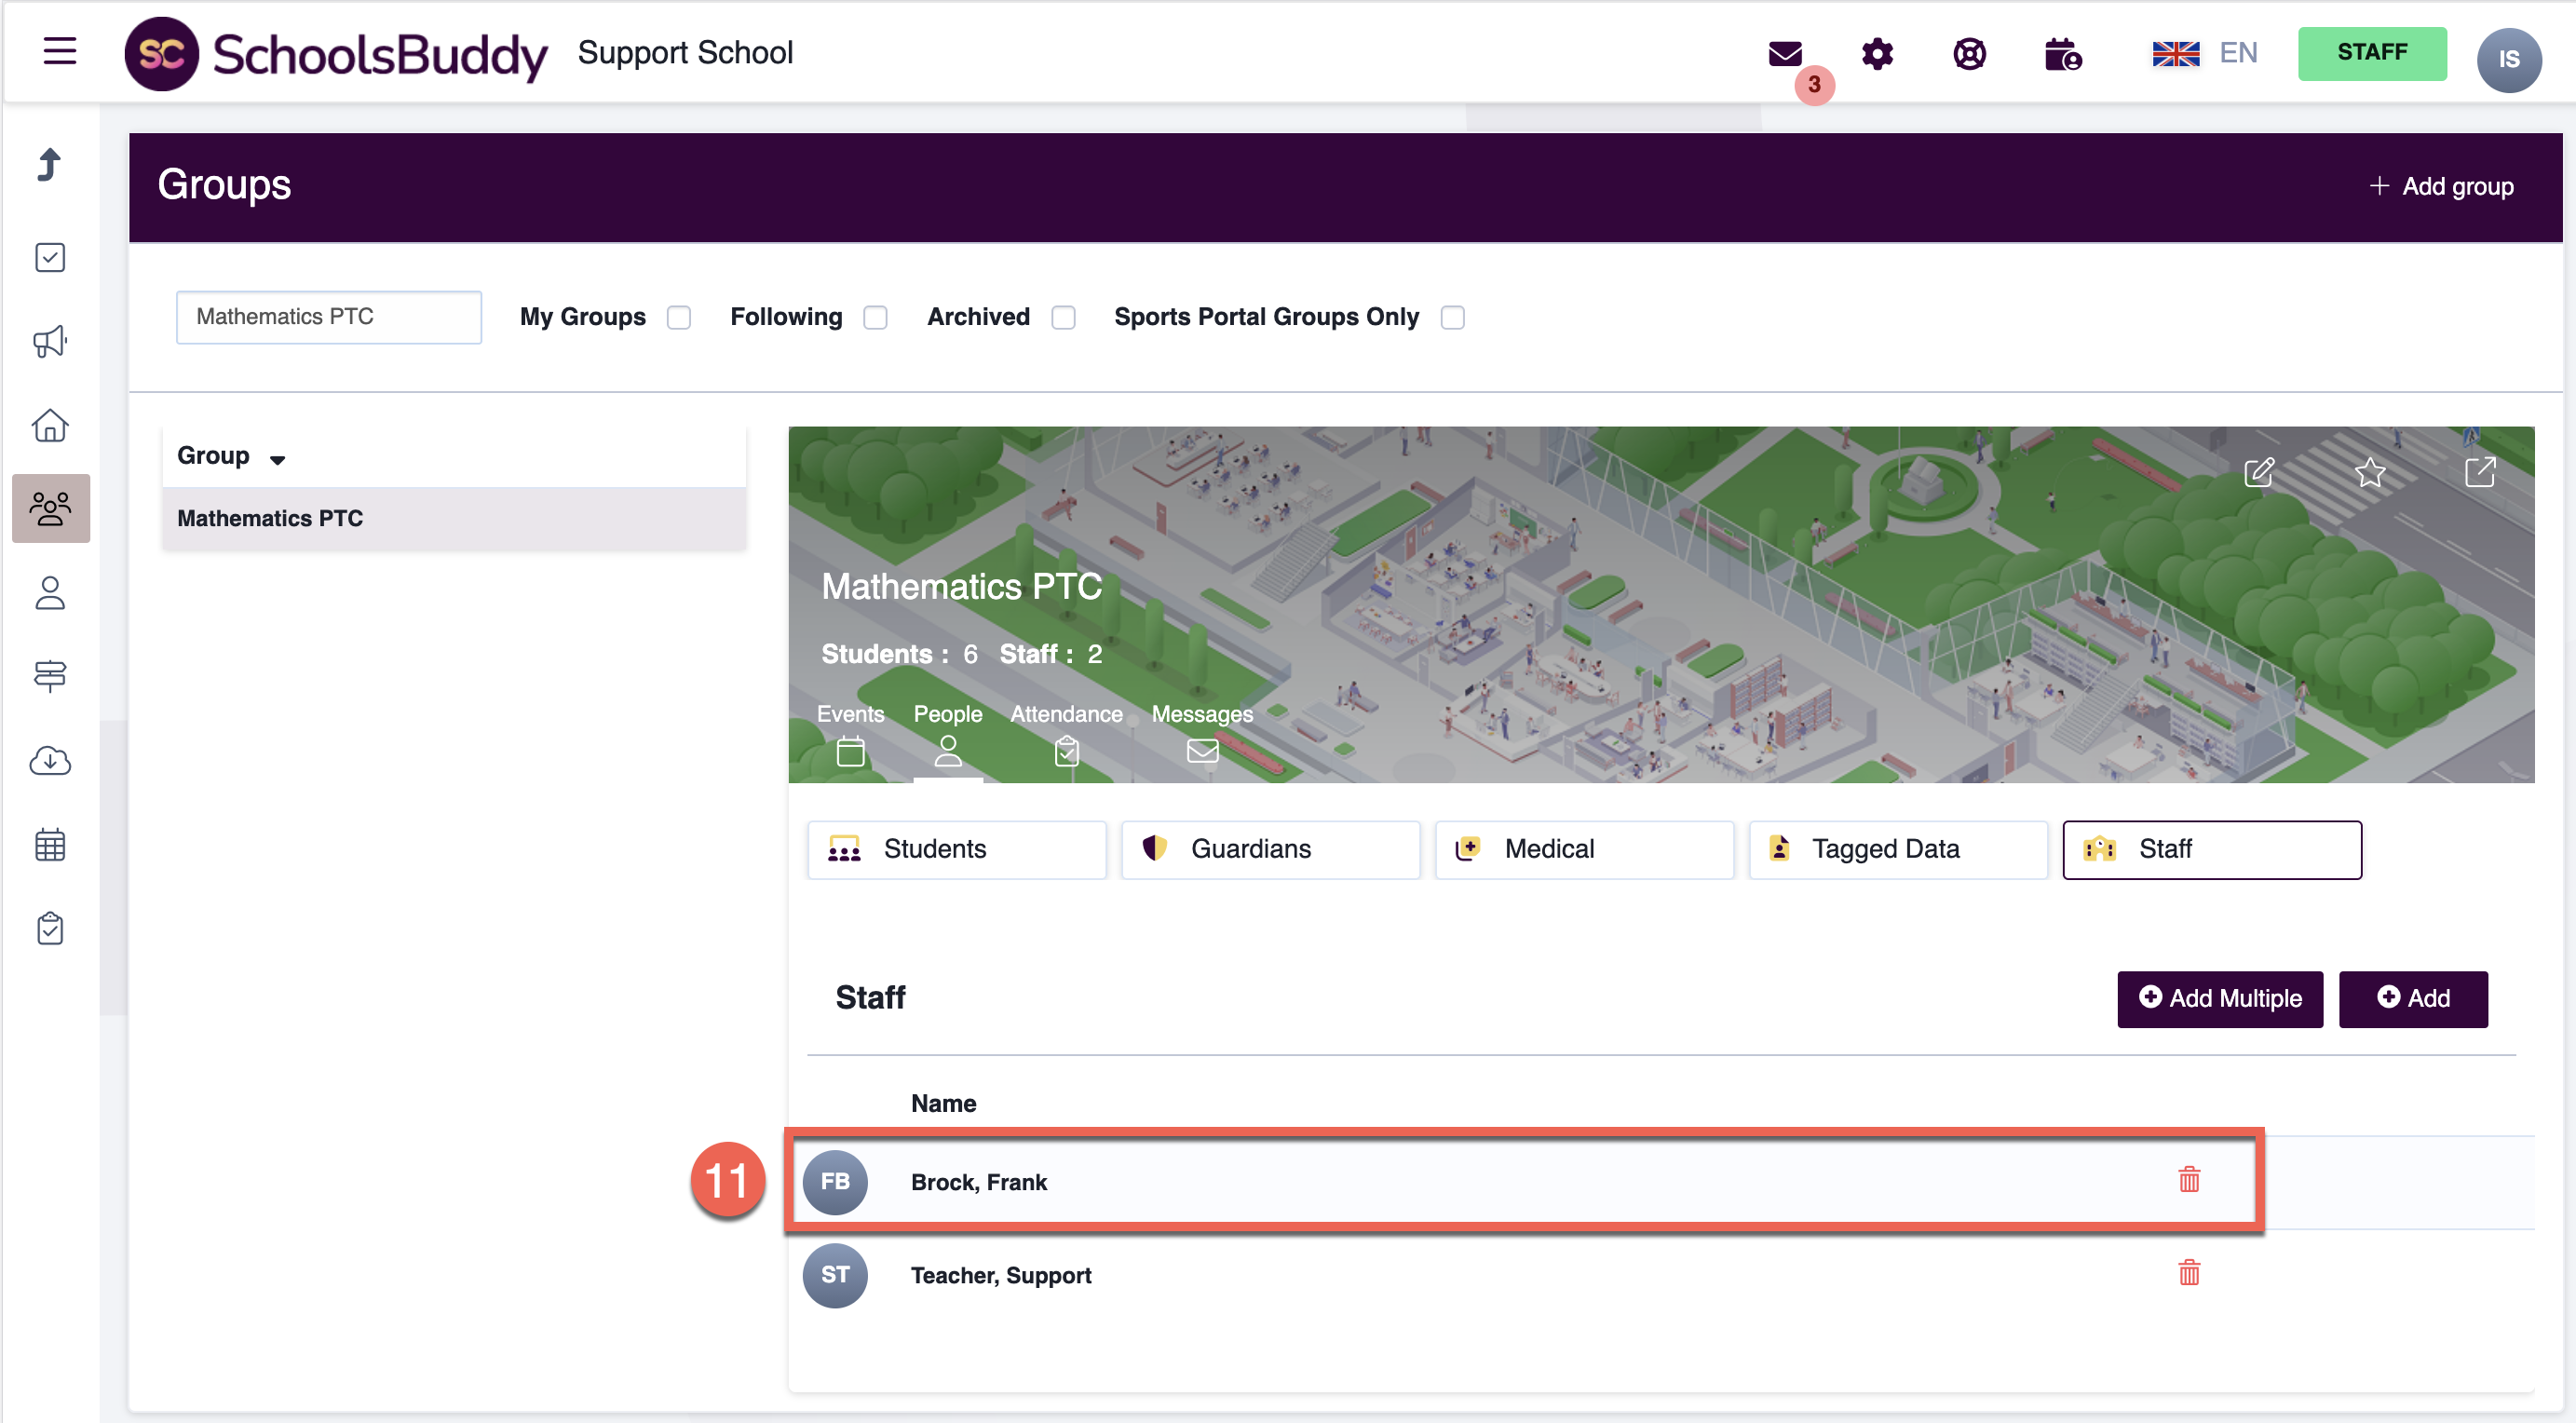Open the hamburger menu
Viewport: 2576px width, 1423px height.
[x=60, y=51]
